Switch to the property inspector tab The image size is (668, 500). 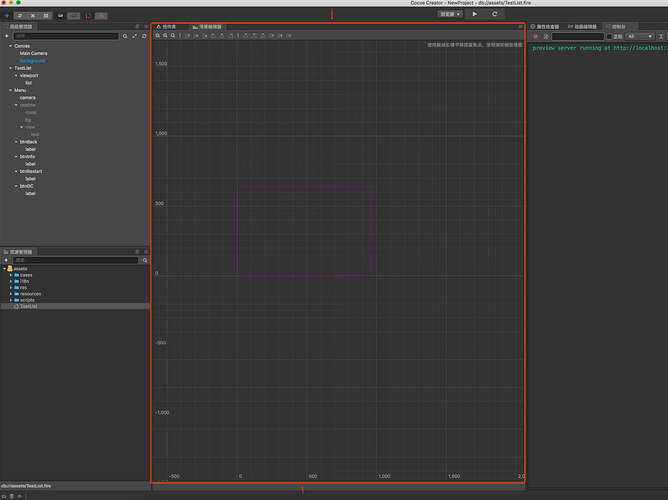click(546, 26)
